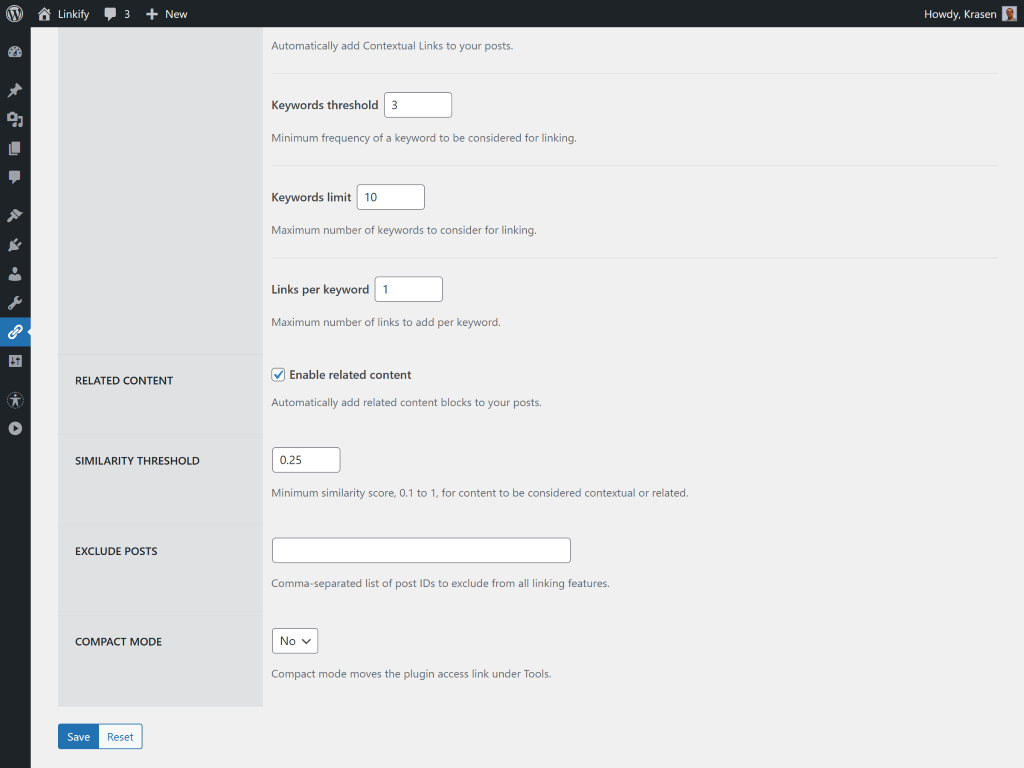Click the WordPress logo in the admin bar

(13, 13)
